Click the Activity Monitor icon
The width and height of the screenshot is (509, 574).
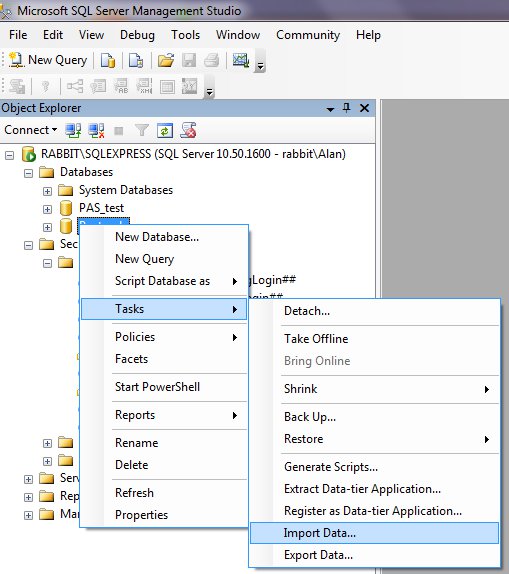(241, 60)
